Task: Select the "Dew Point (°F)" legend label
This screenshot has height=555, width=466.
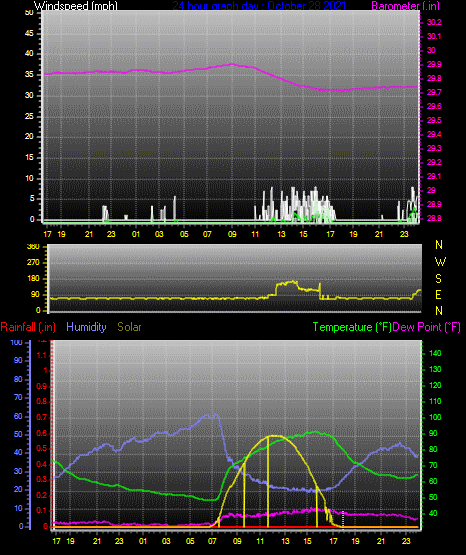Action: click(x=427, y=327)
